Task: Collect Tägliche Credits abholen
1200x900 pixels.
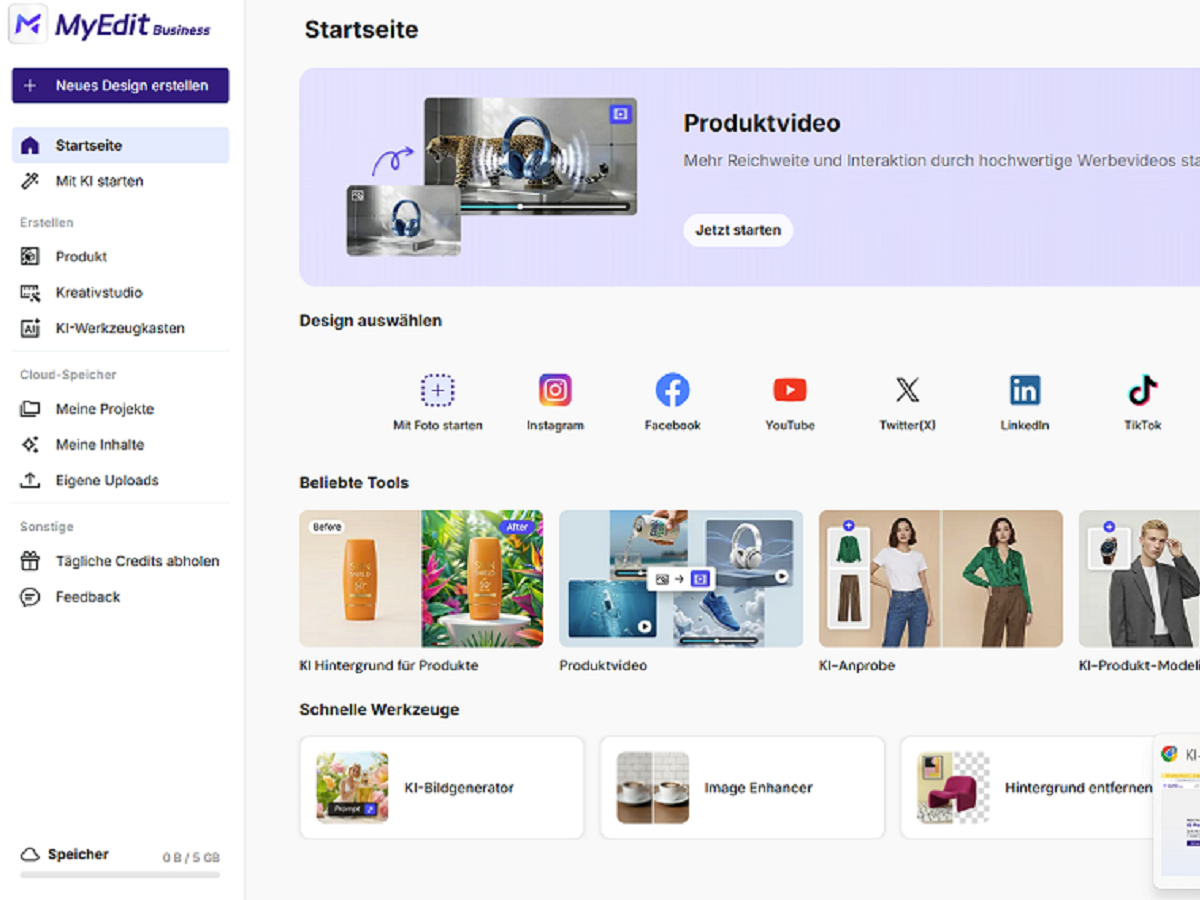Action: (137, 561)
